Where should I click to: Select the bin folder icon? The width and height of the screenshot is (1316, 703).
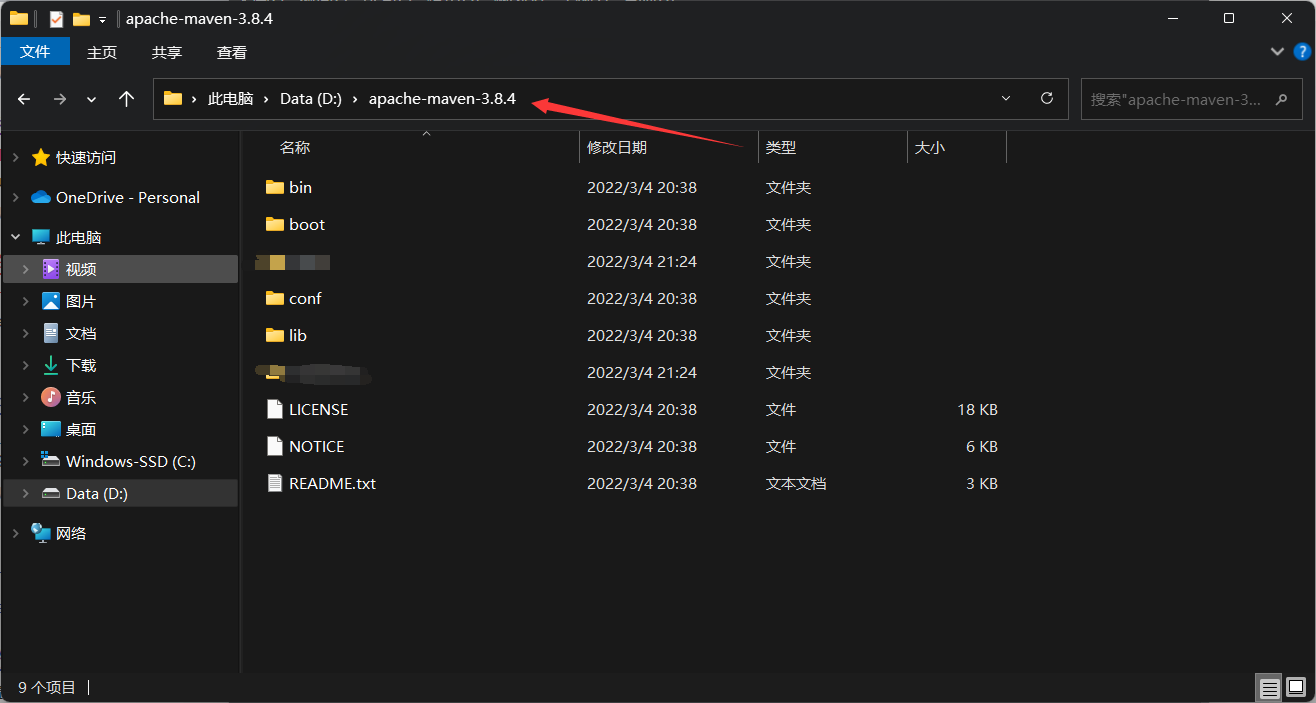(275, 187)
